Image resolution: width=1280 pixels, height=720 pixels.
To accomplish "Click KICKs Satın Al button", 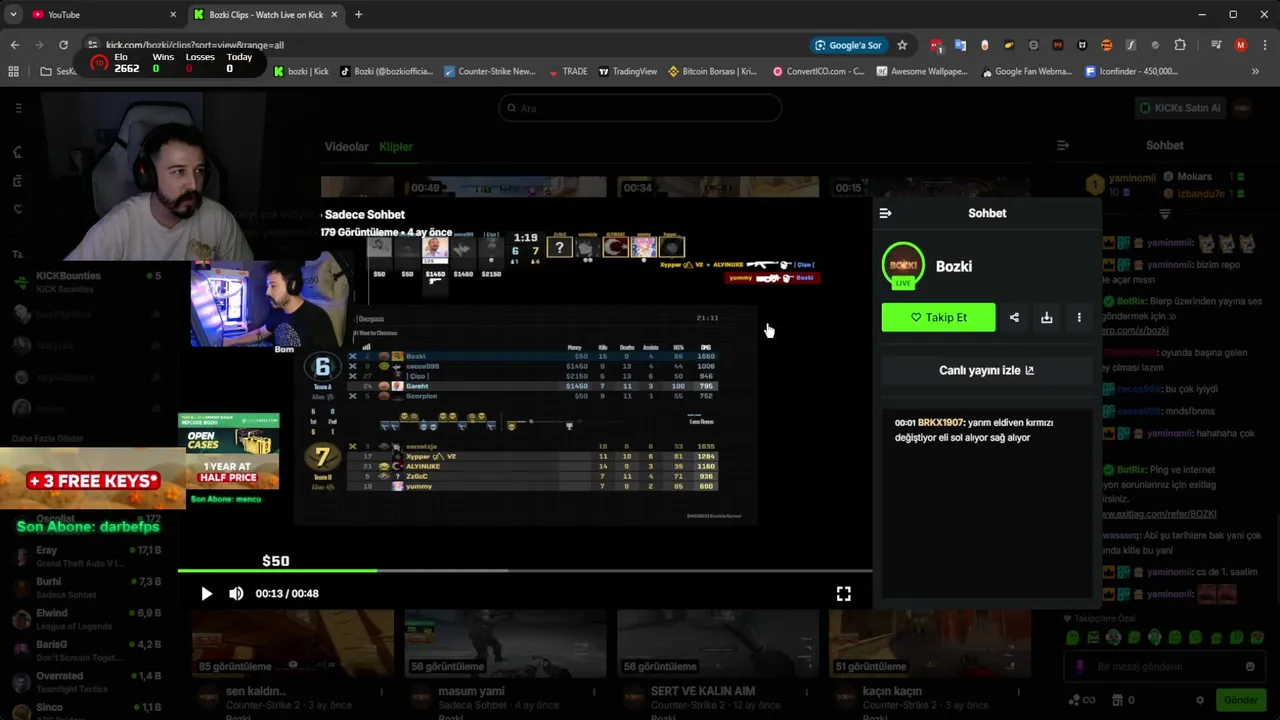I will (1180, 108).
